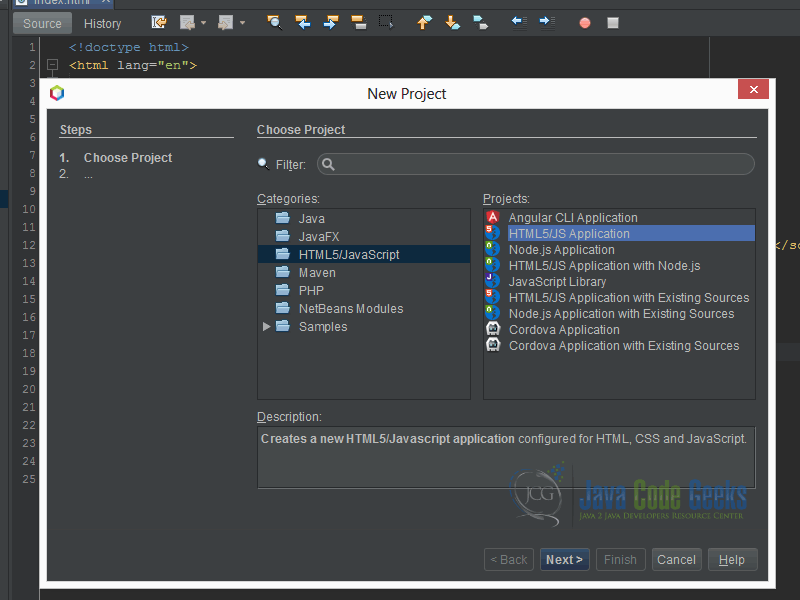Click the Toggle Bookmark icon
Image resolution: width=800 pixels, height=600 pixels.
click(481, 22)
